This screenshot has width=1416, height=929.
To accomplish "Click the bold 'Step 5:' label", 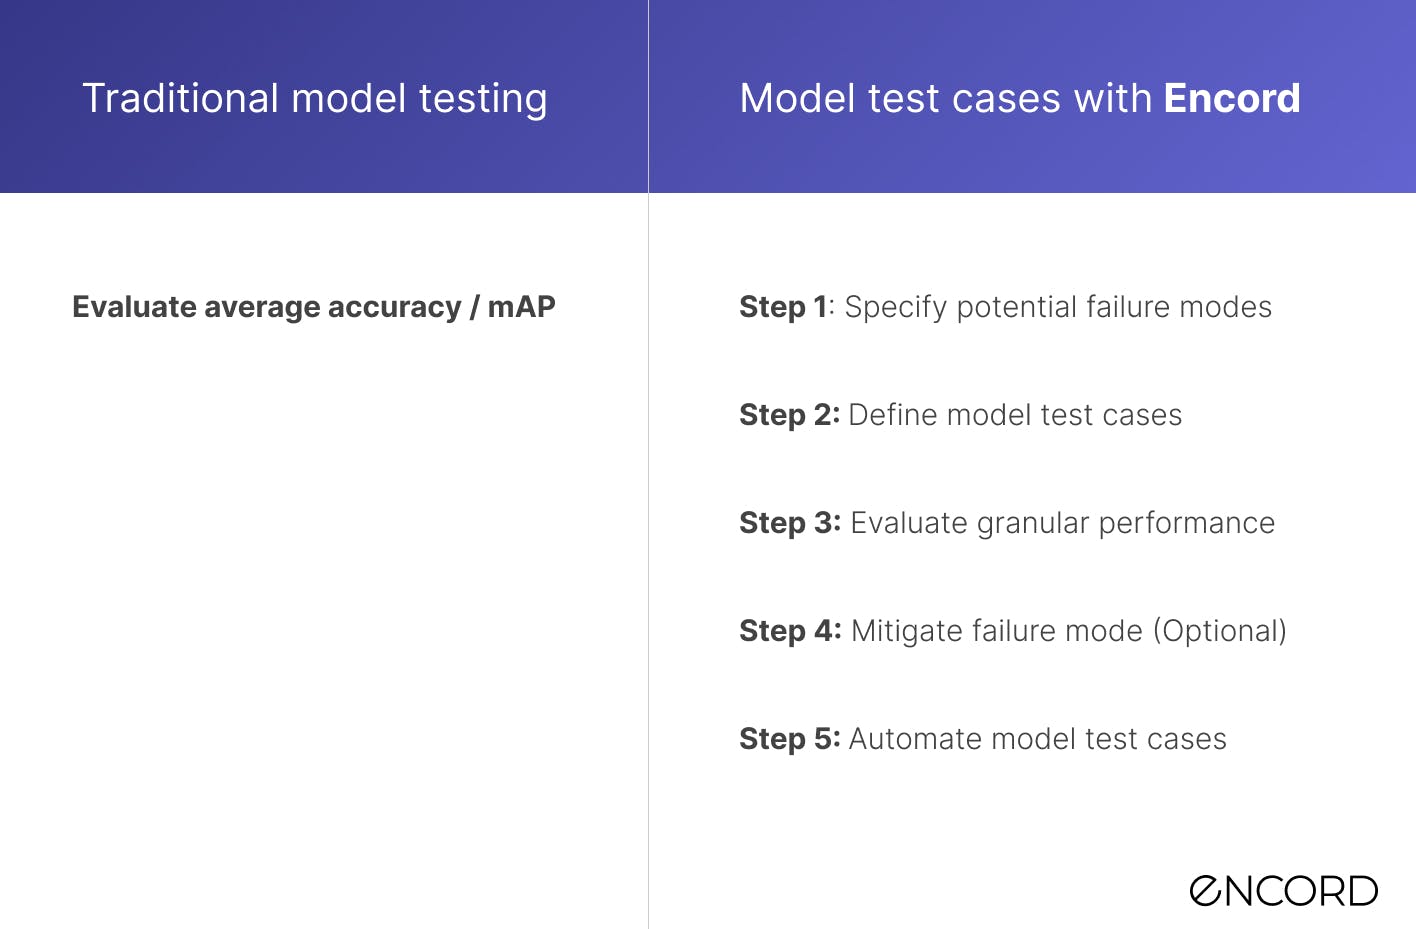I will (790, 739).
